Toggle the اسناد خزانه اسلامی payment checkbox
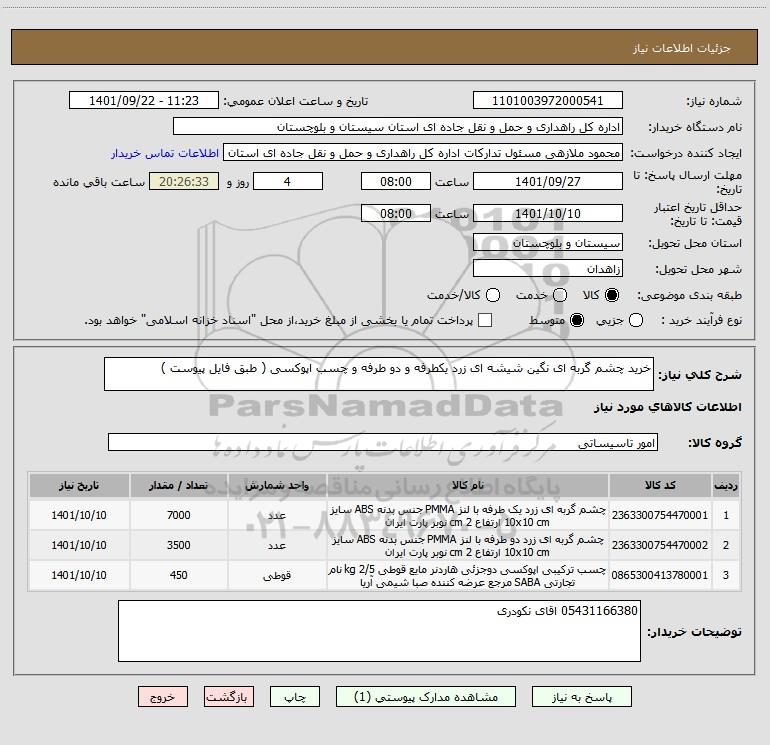This screenshot has height=745, width=770. [x=485, y=320]
